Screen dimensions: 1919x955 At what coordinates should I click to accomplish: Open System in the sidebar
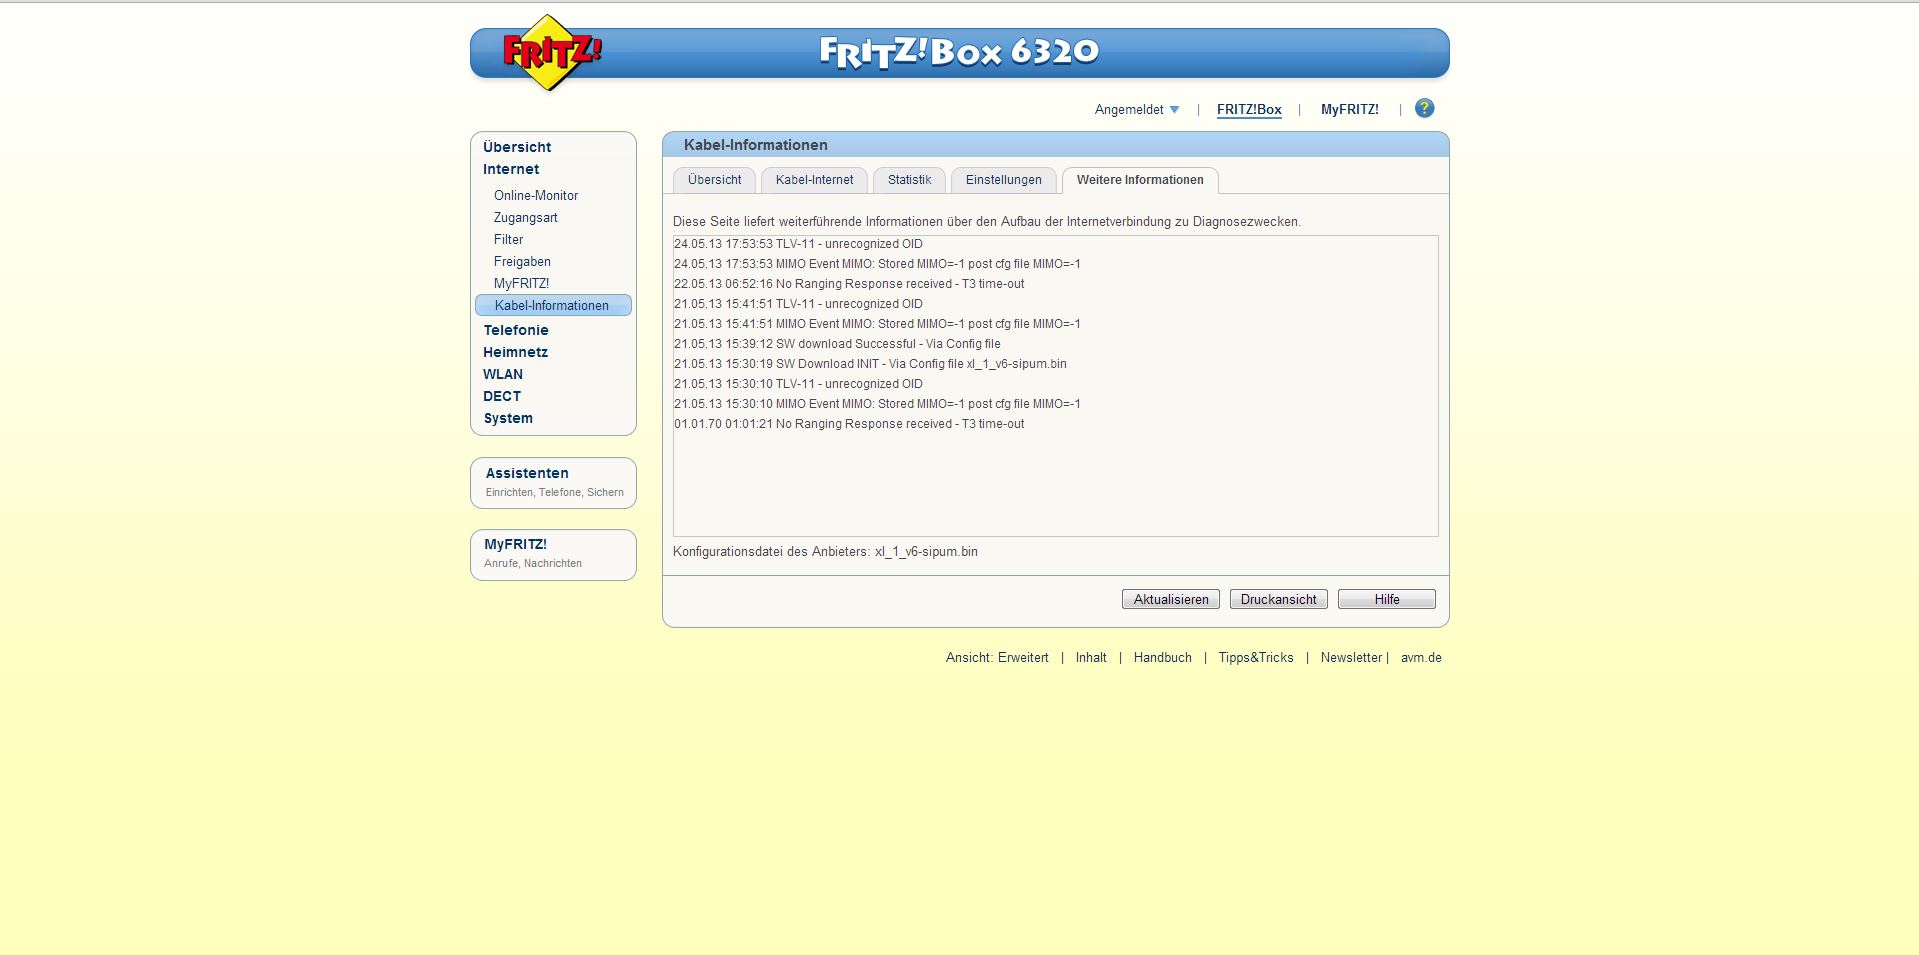coord(508,418)
